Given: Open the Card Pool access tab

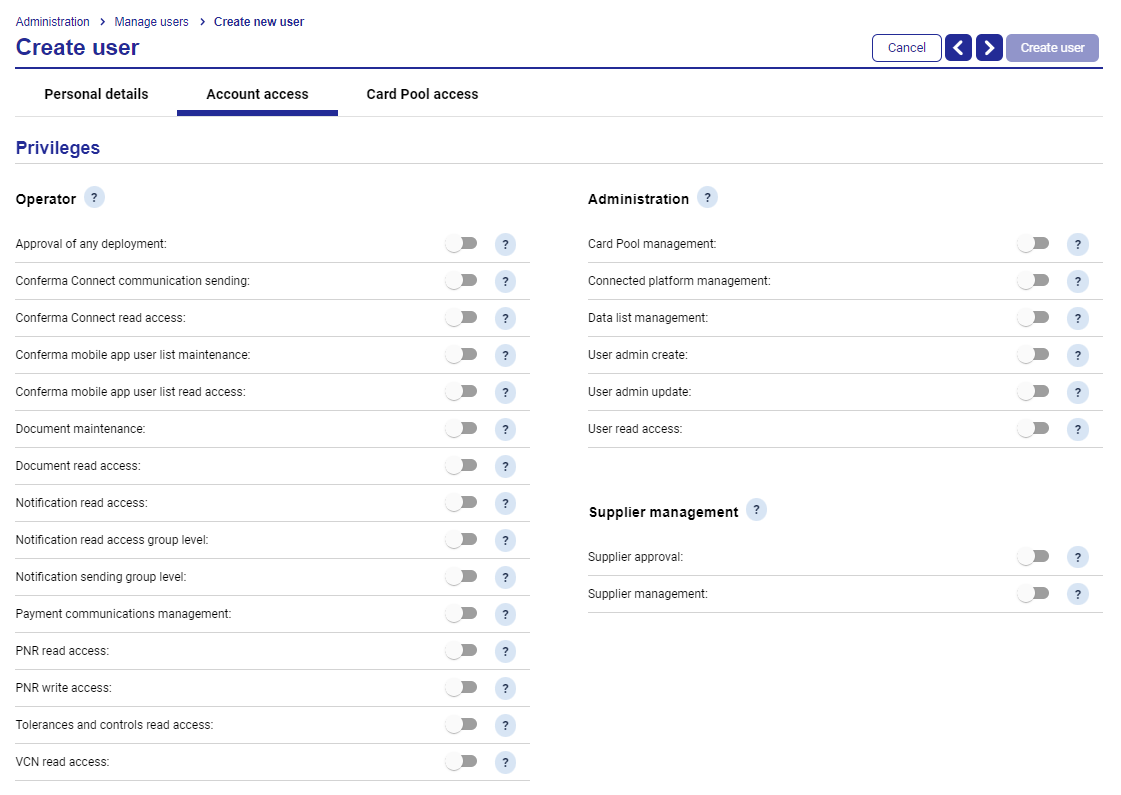Looking at the screenshot, I should click(x=423, y=94).
